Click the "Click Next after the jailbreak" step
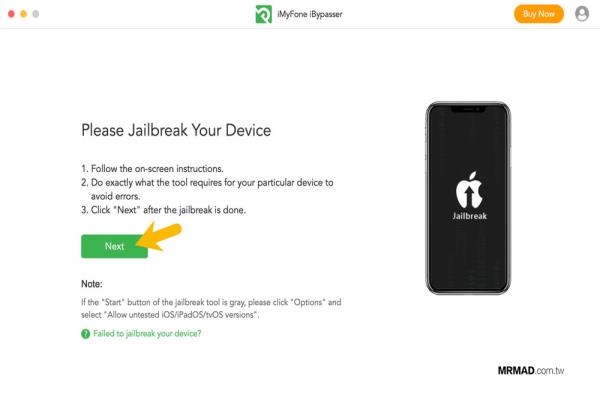600x400 pixels. click(x=163, y=210)
